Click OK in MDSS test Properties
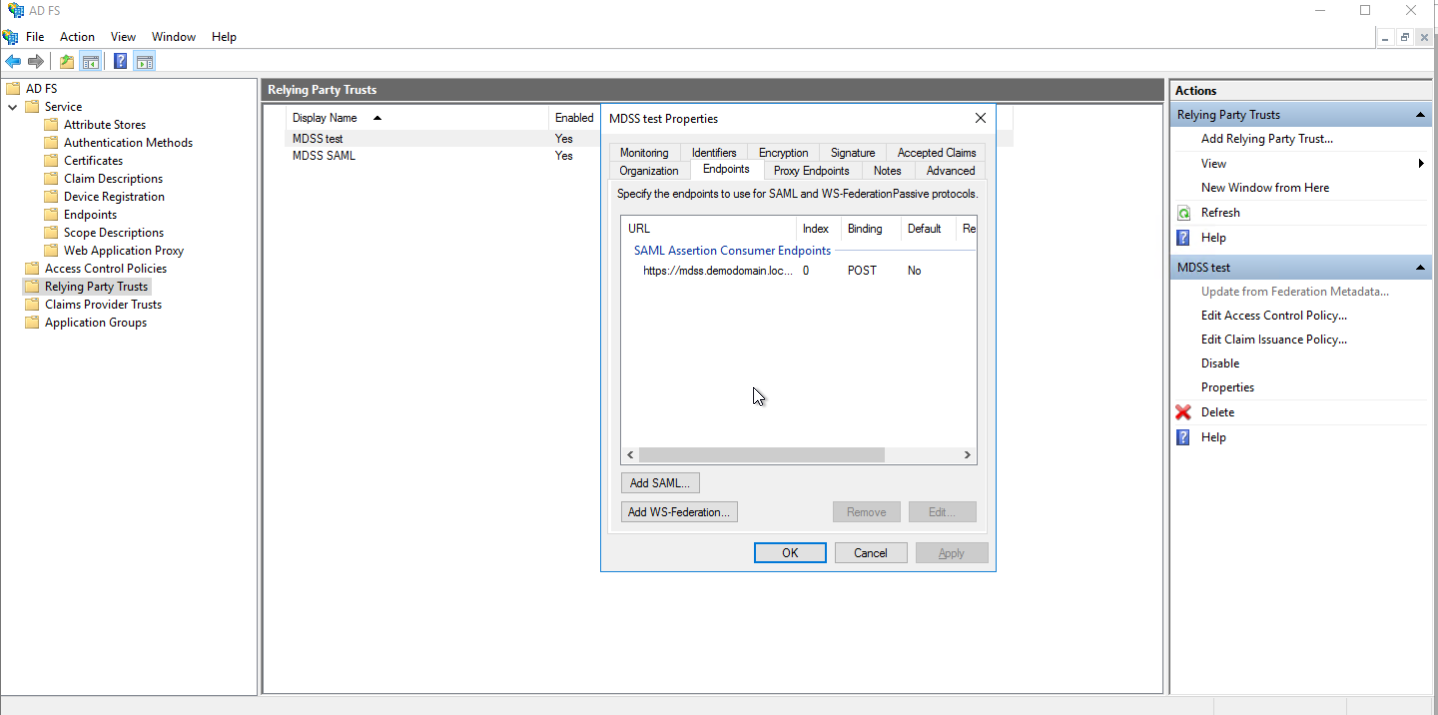 coord(790,553)
